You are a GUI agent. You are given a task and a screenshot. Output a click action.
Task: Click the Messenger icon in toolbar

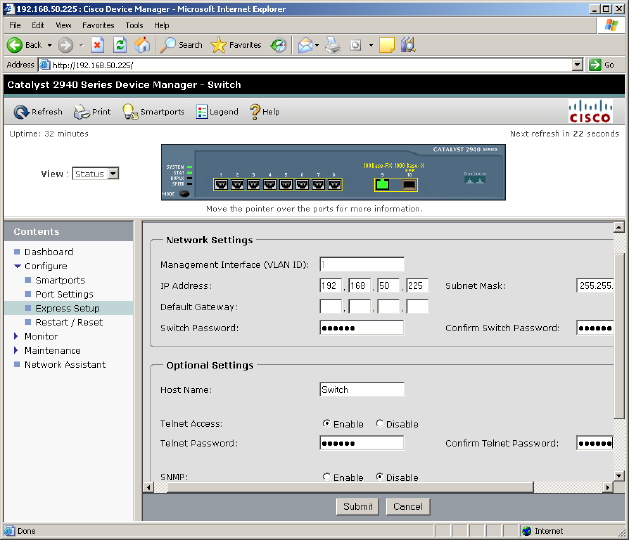[408, 45]
